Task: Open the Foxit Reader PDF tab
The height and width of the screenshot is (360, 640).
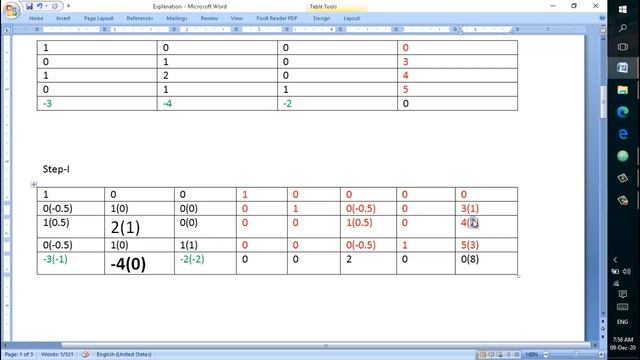Action: 276,18
